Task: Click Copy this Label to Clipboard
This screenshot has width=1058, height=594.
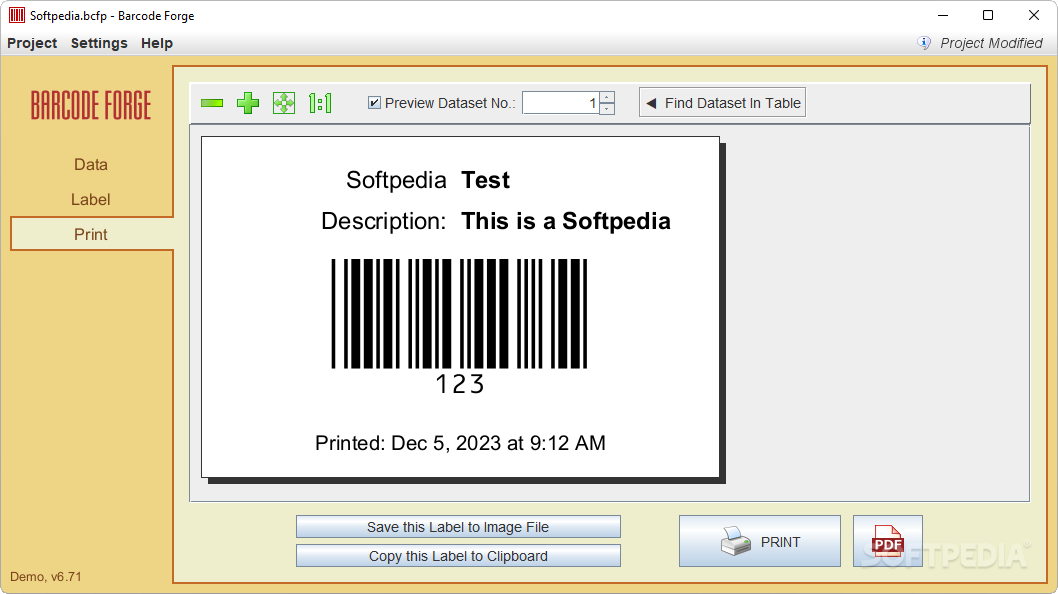Action: 458,556
